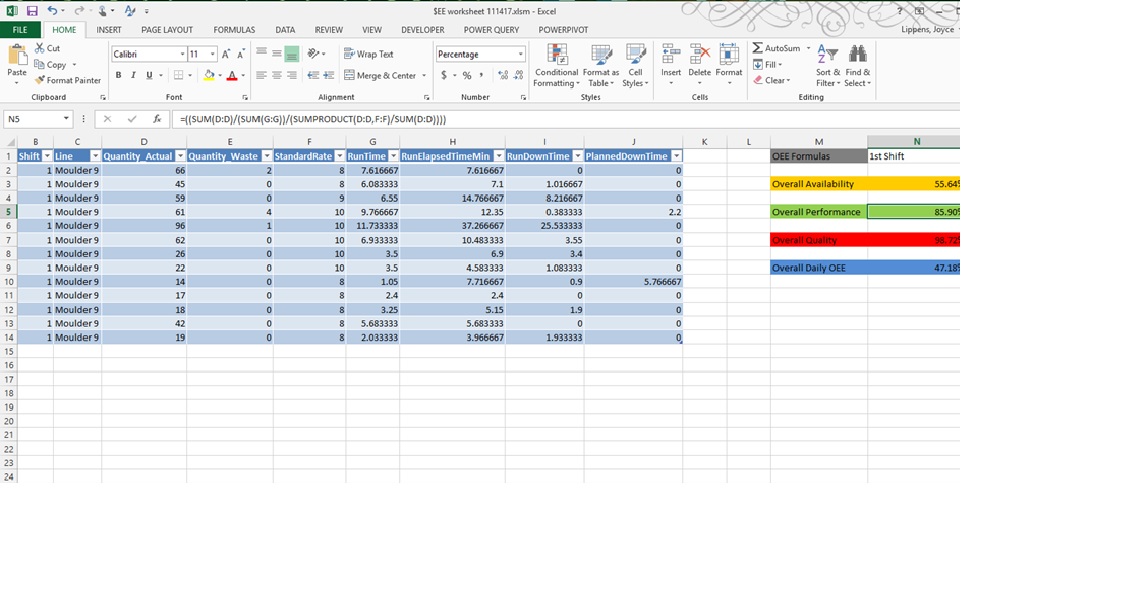Open Quantity_Actual column filter dropdown
The image size is (1124, 594).
(x=181, y=156)
